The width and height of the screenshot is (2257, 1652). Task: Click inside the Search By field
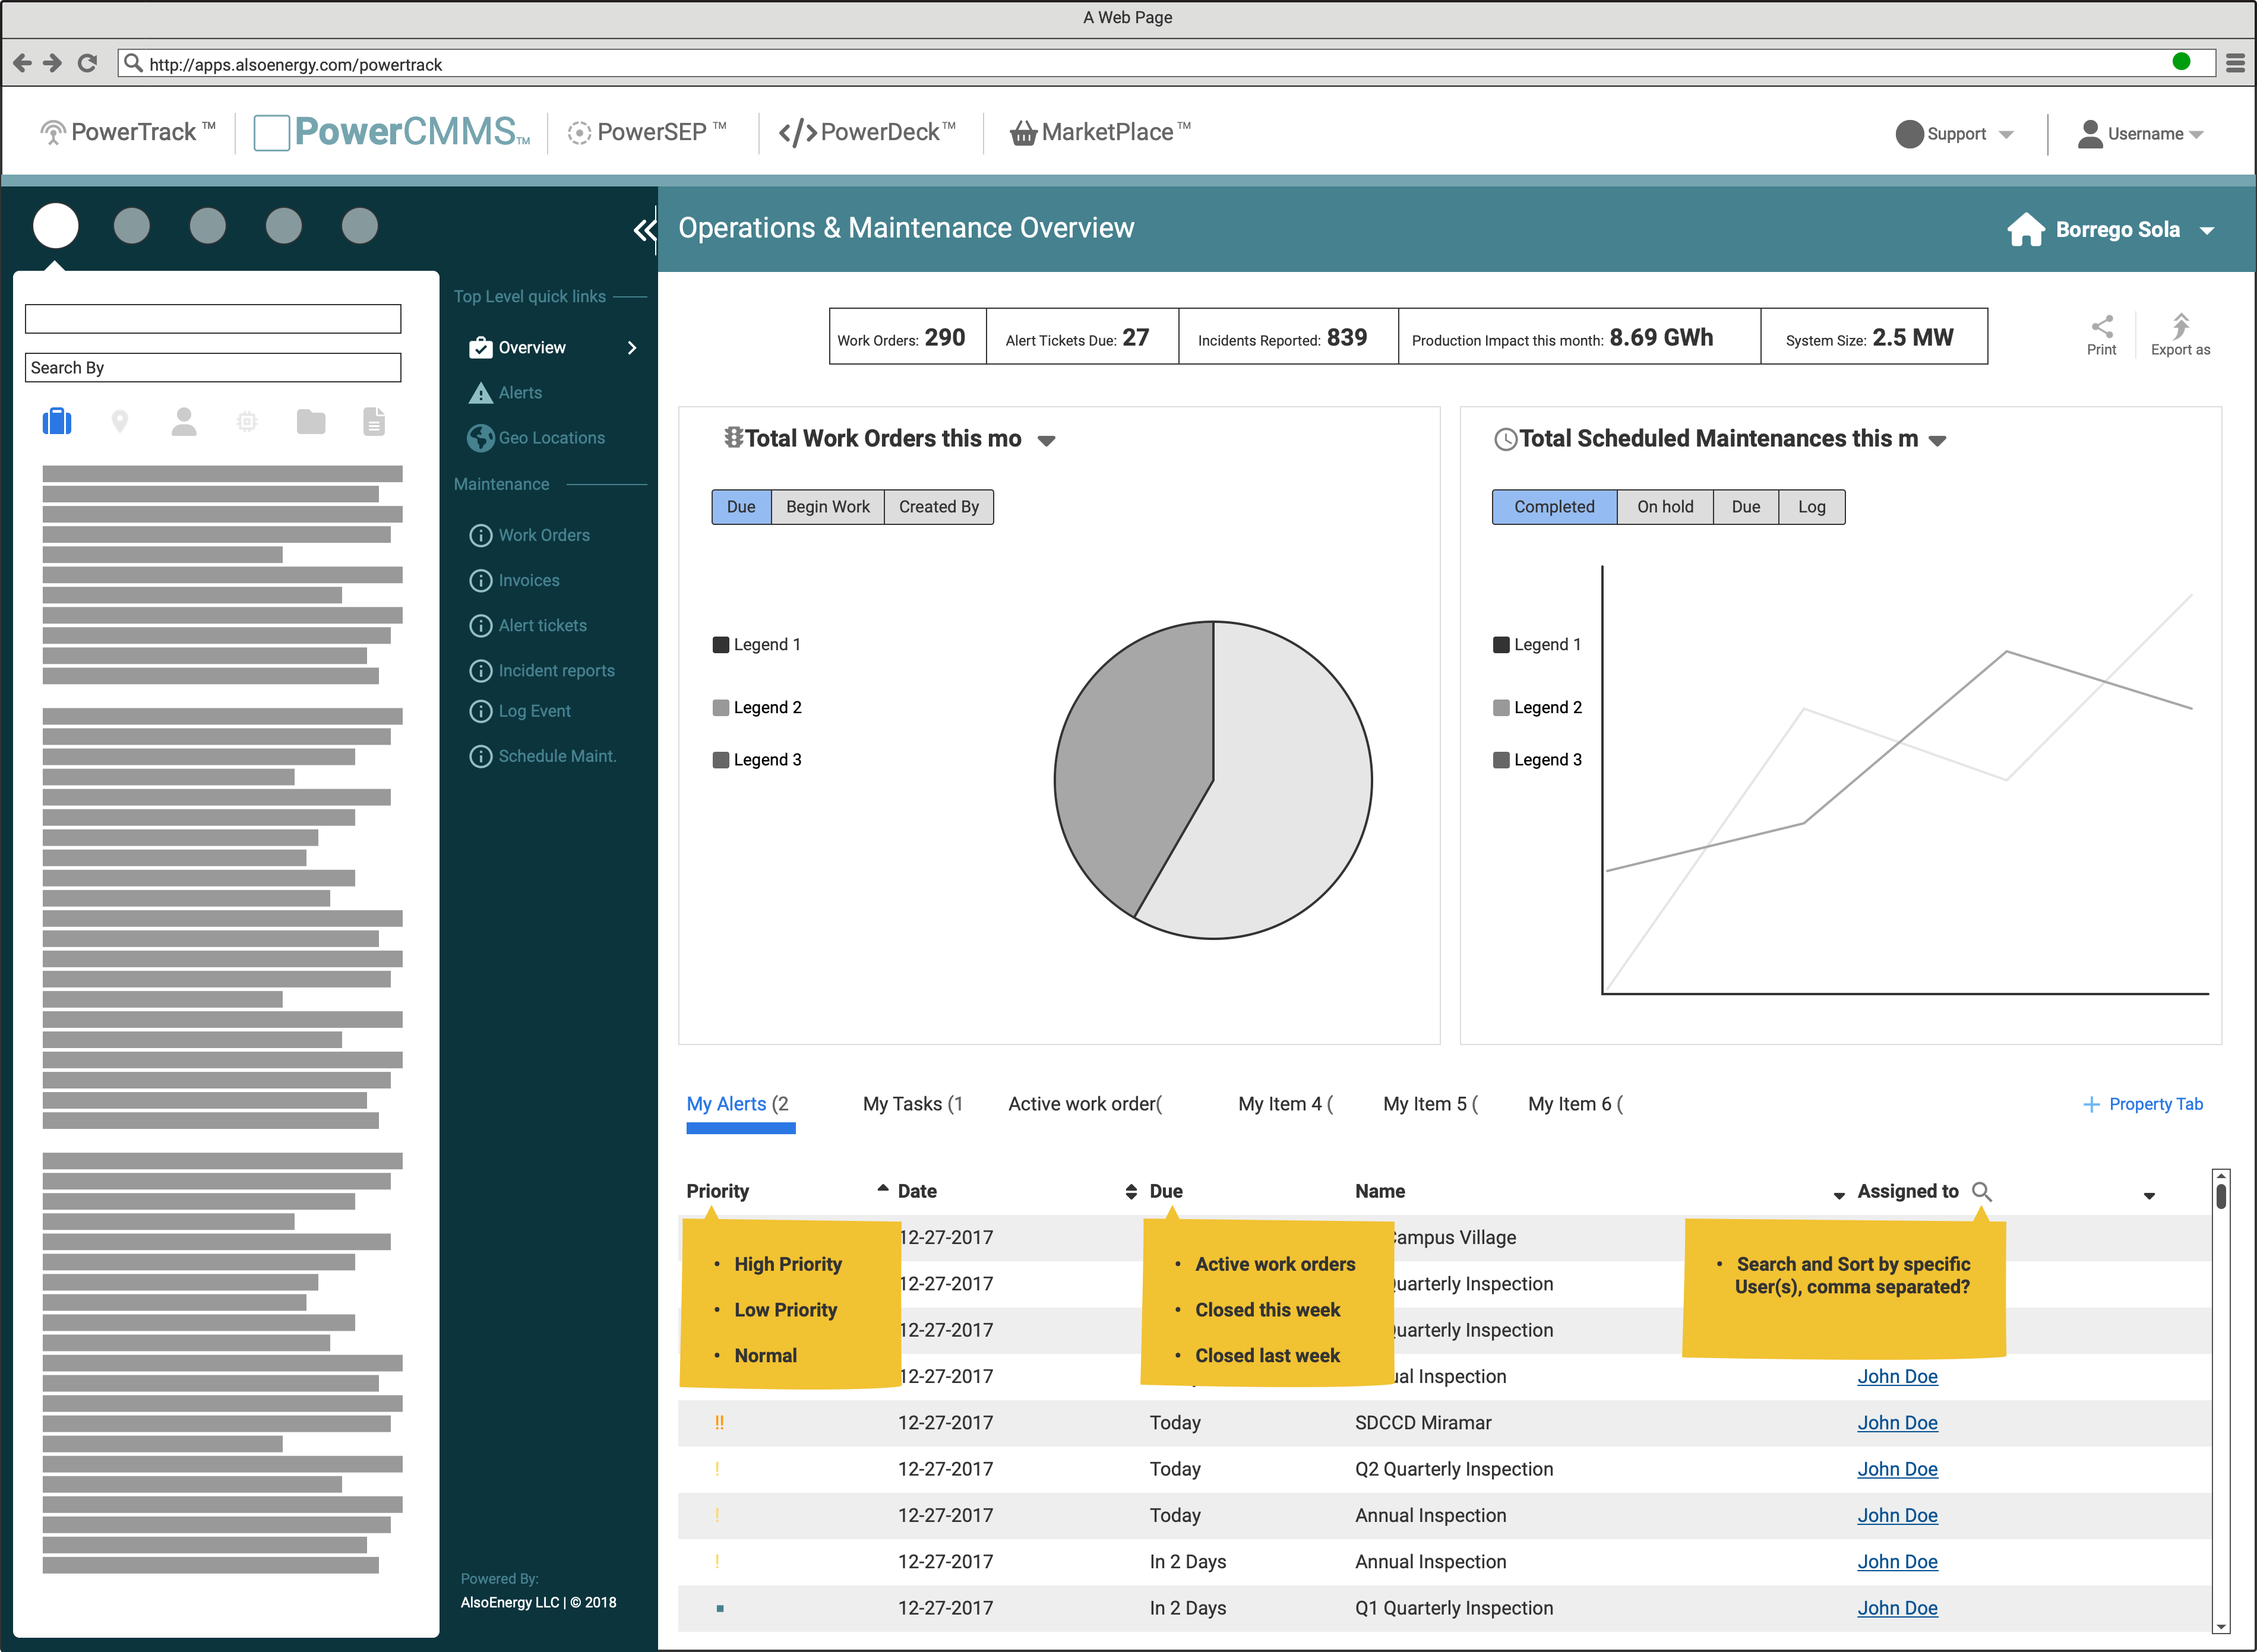tap(213, 367)
